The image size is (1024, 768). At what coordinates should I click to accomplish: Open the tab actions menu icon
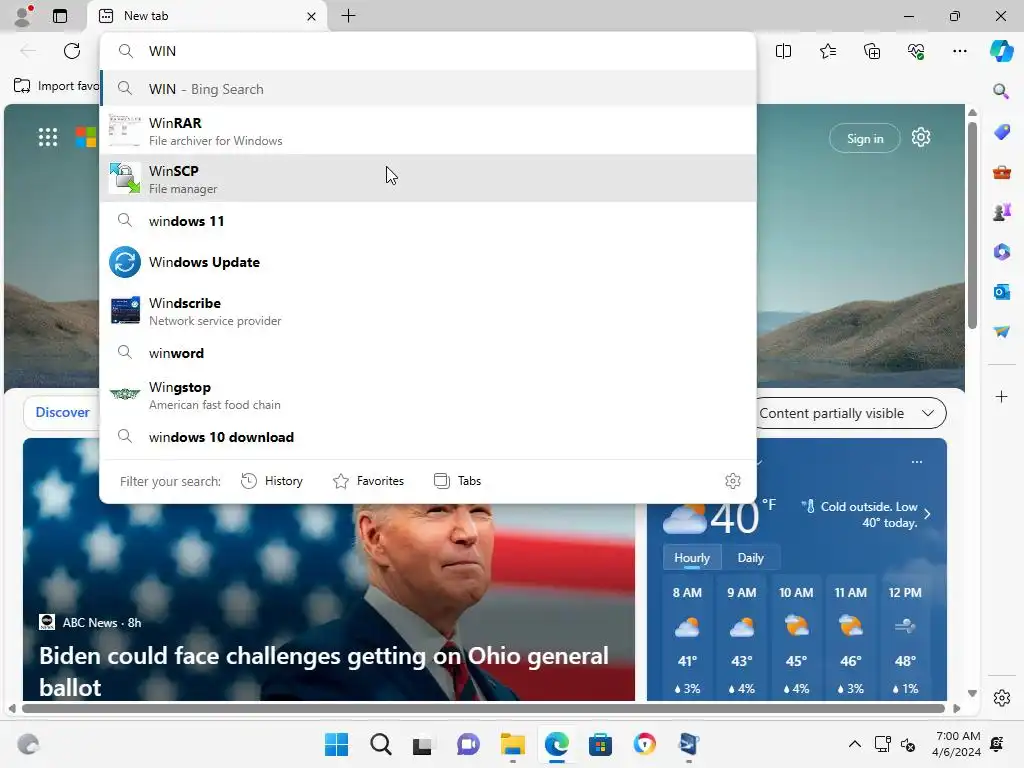click(60, 16)
